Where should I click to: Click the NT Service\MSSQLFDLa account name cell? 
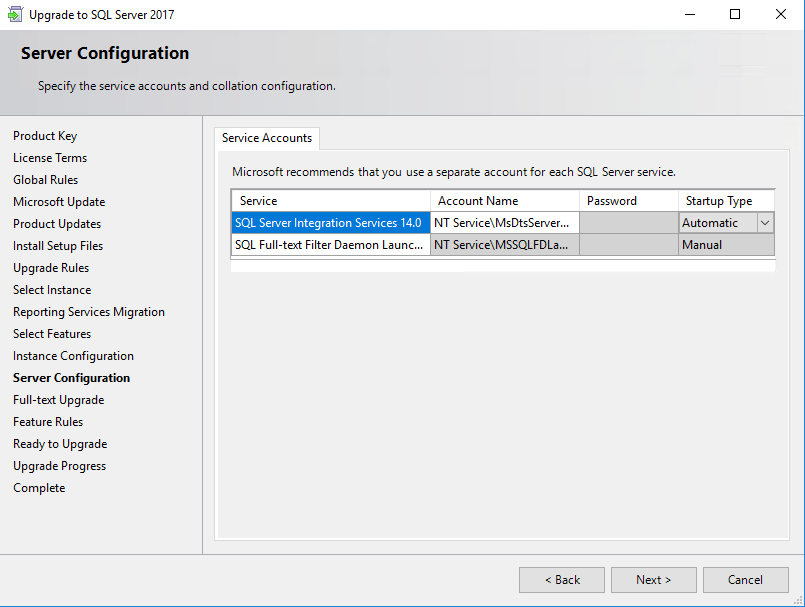pyautogui.click(x=505, y=245)
